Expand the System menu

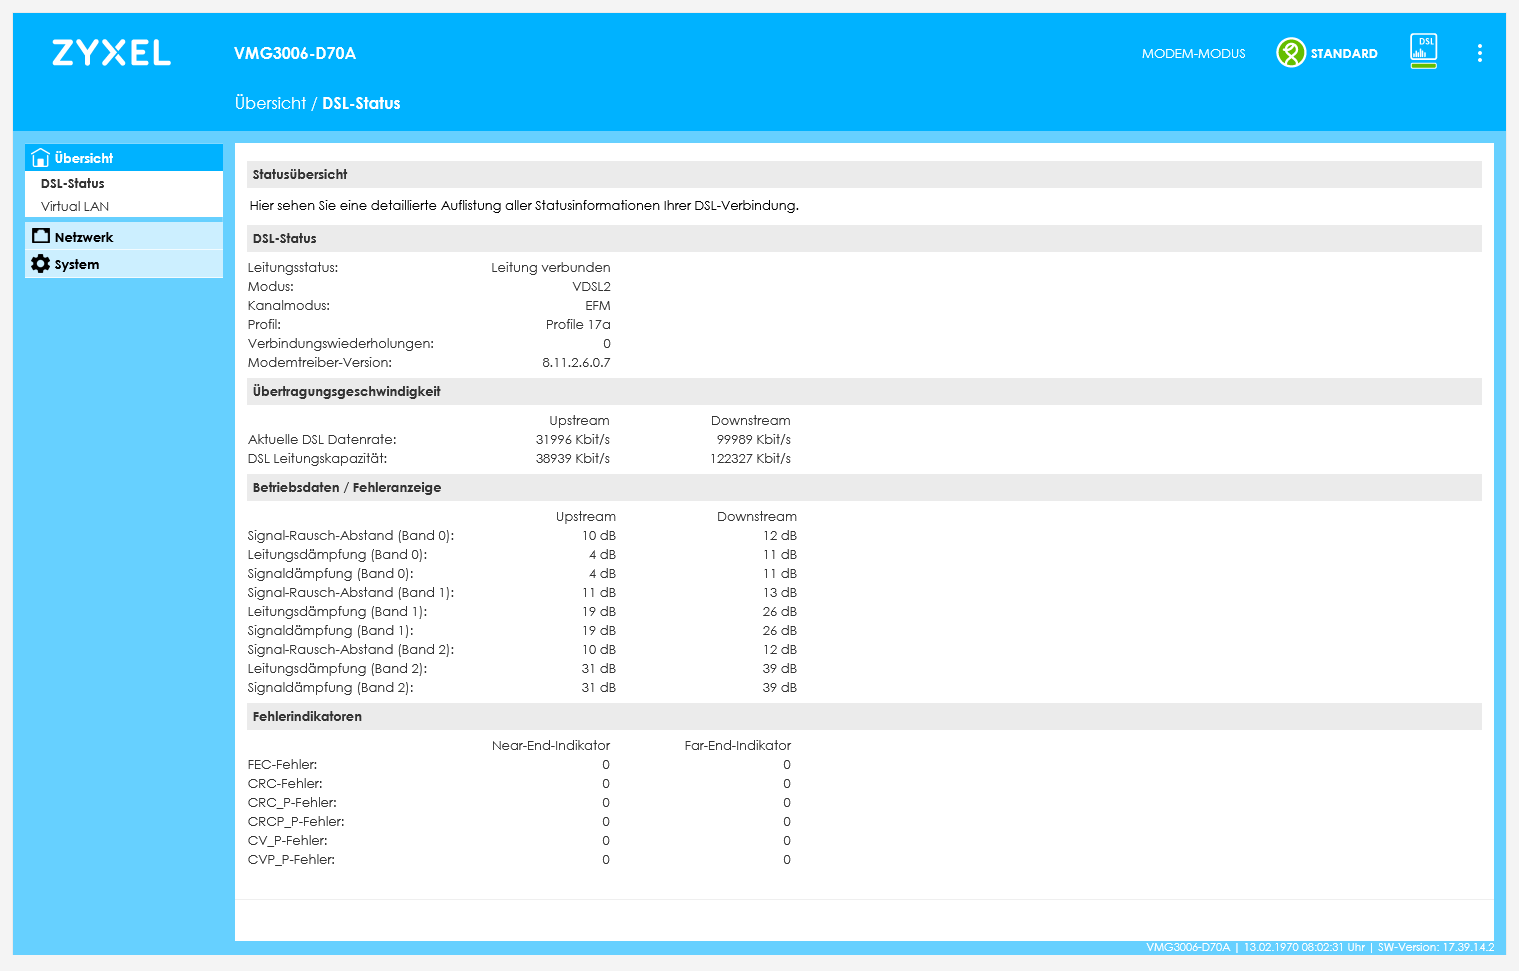point(124,264)
